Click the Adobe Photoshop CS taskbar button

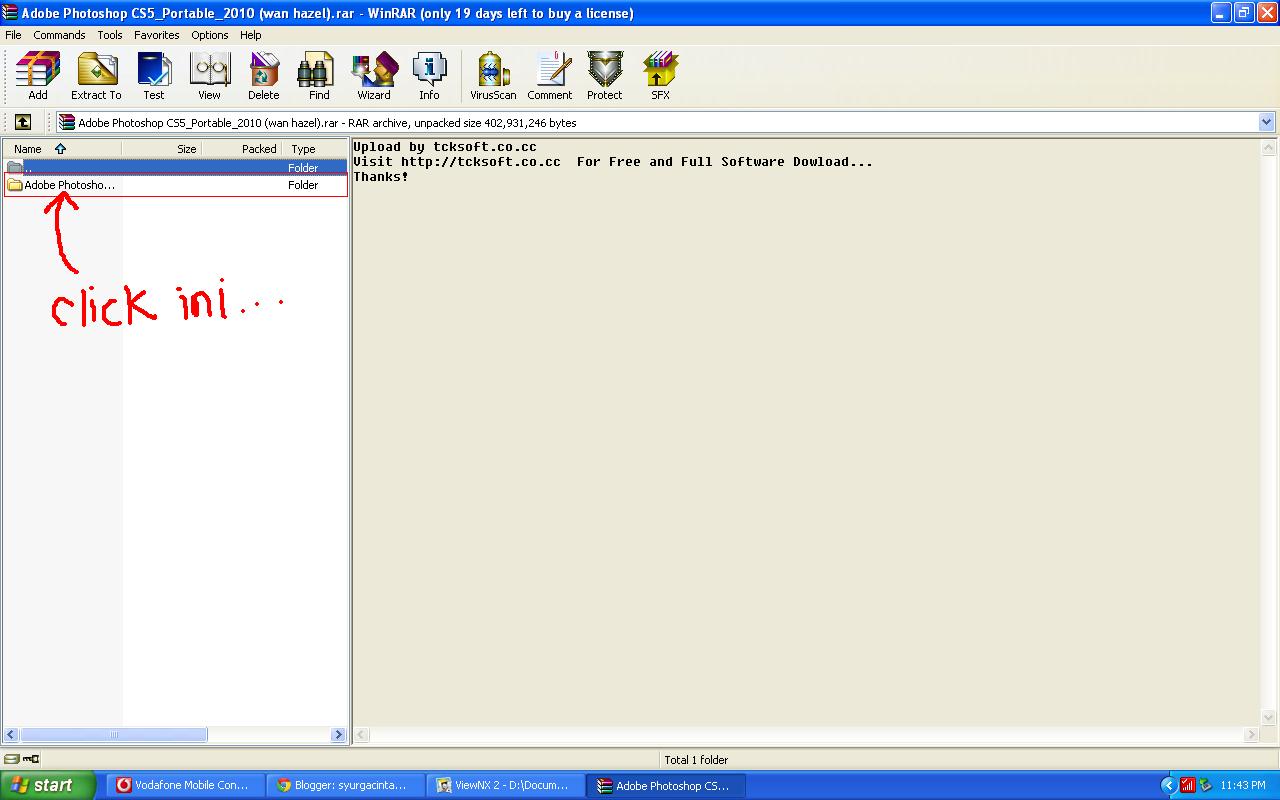[667, 785]
